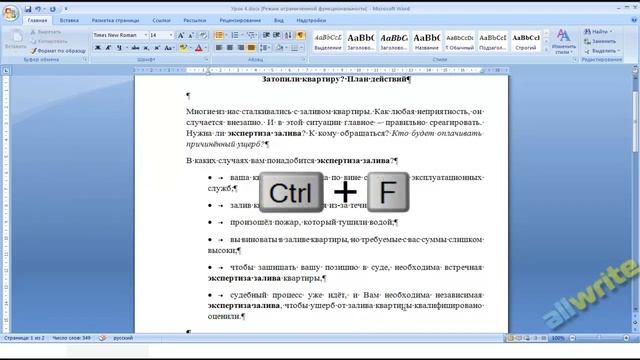Switch to the Главная ribbon tab
Viewport: 640px width, 360px height.
38,20
